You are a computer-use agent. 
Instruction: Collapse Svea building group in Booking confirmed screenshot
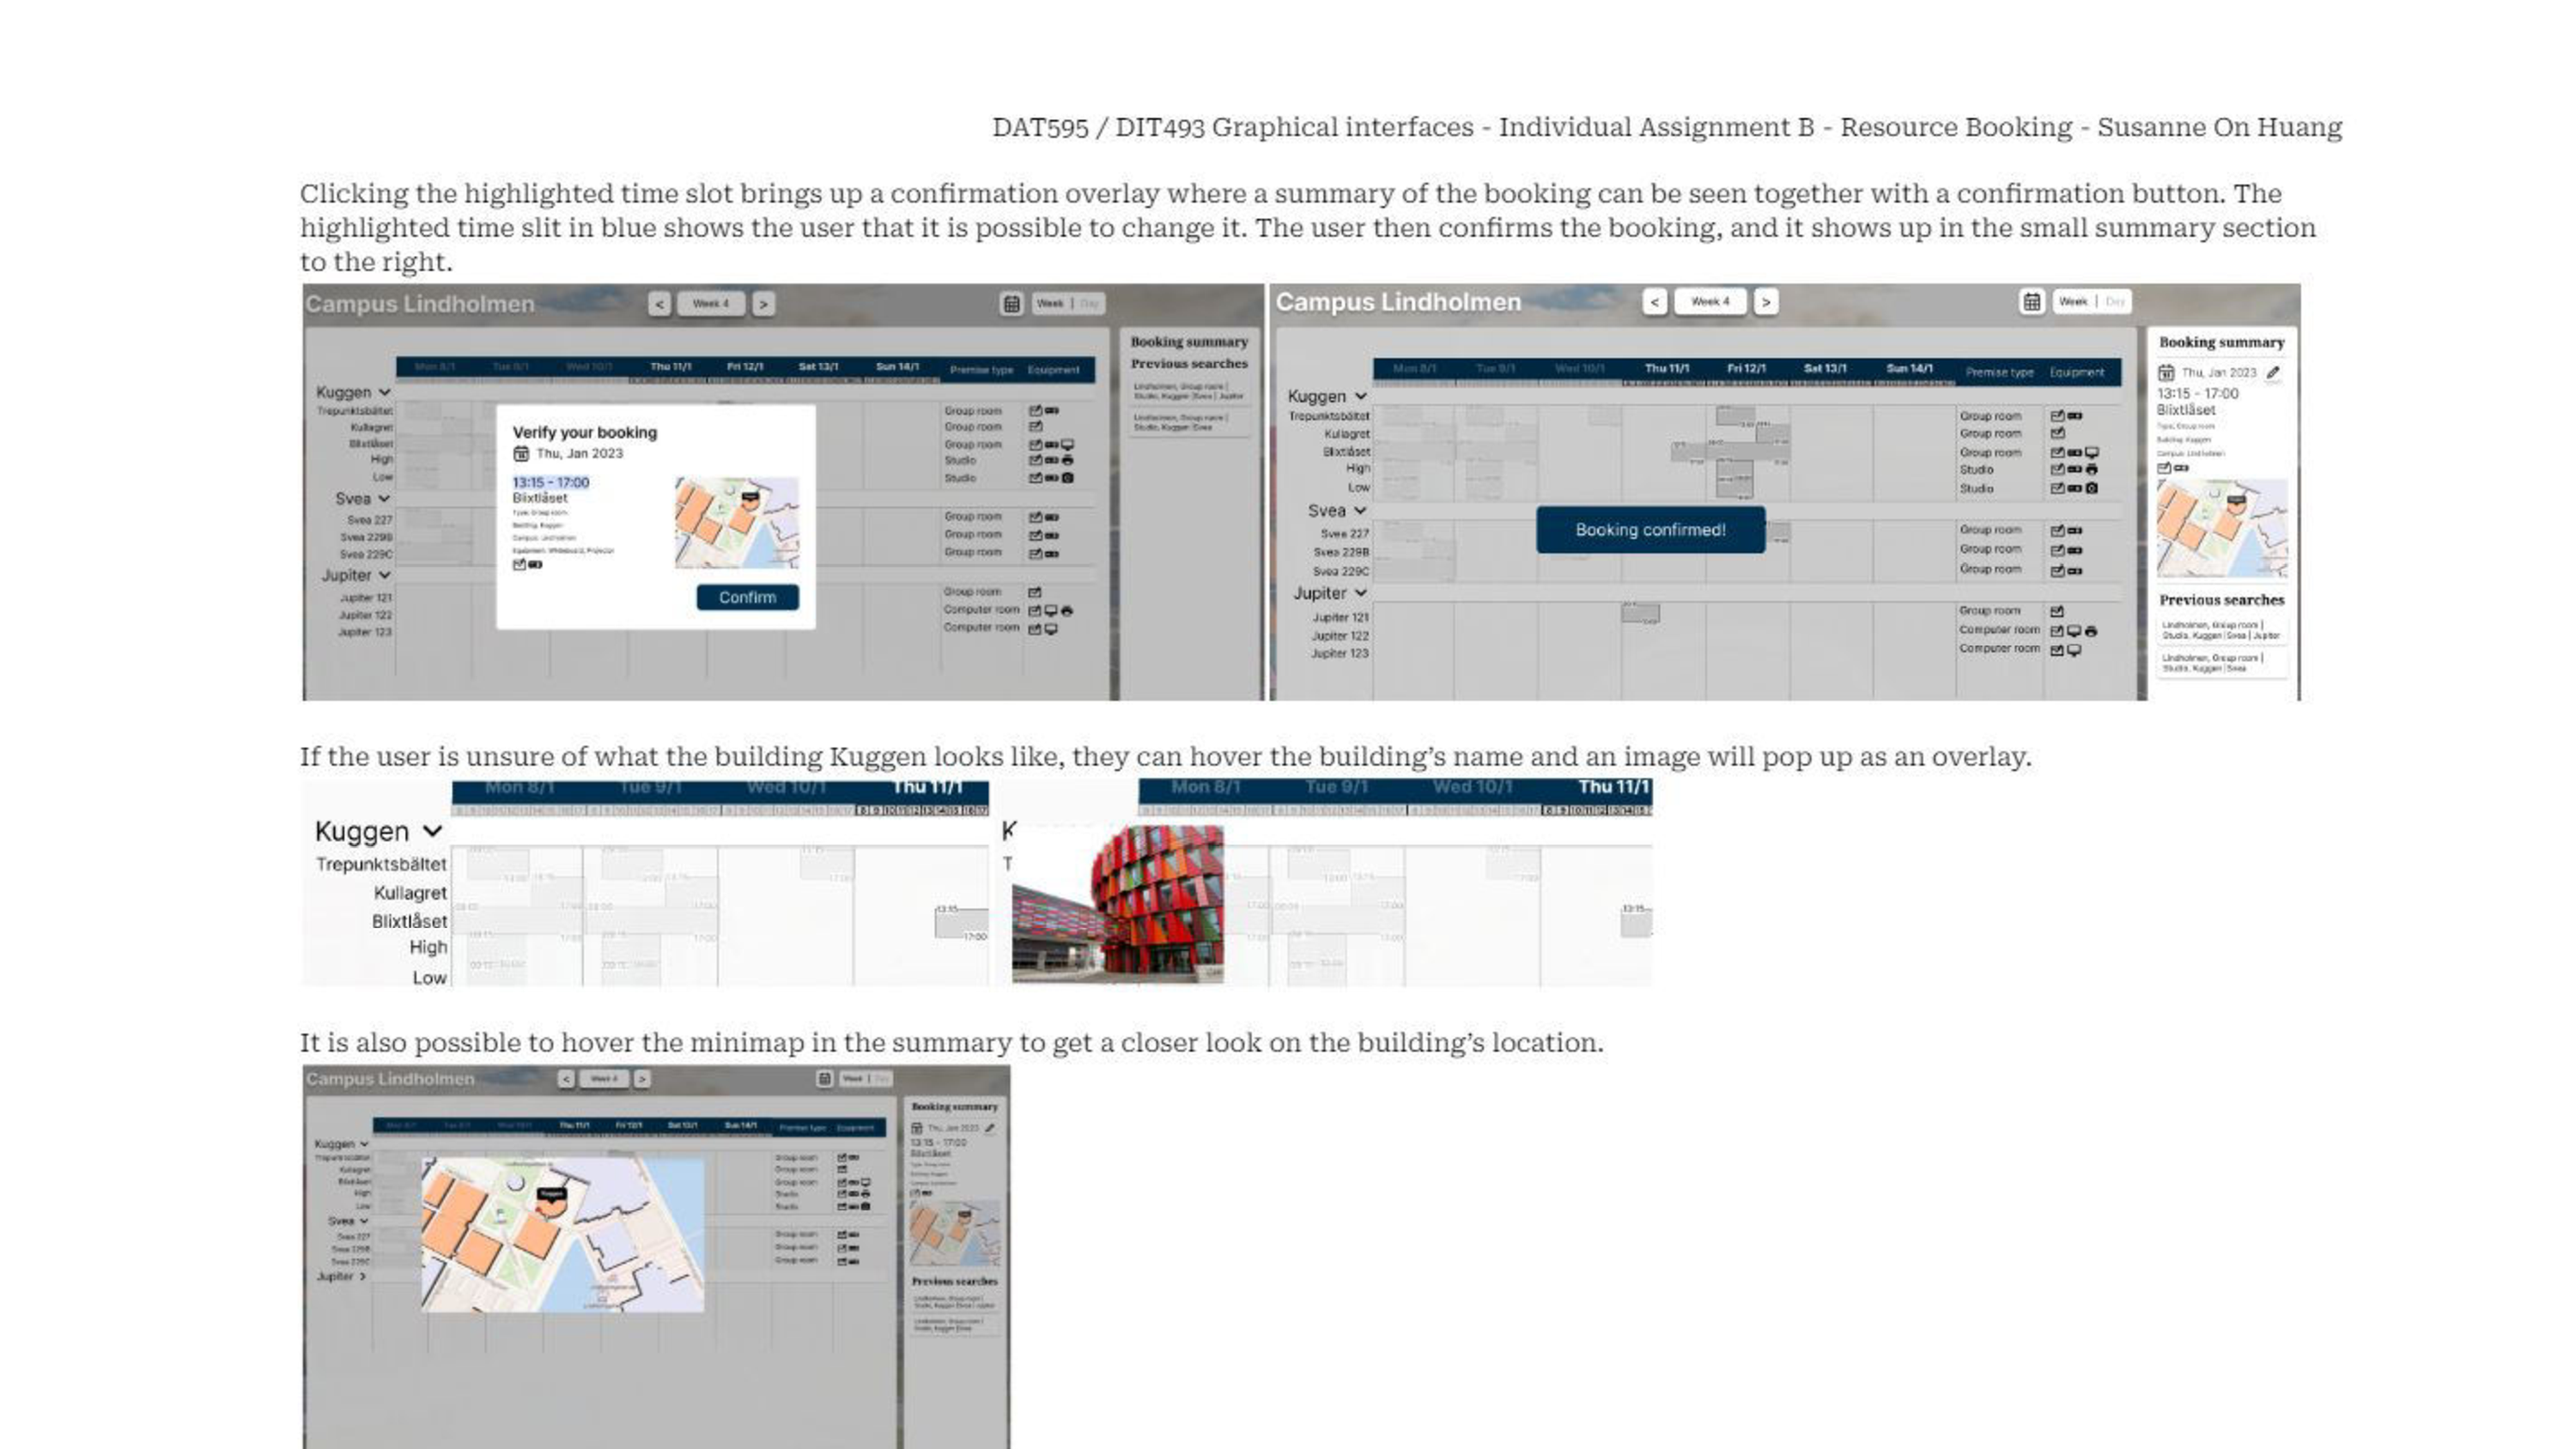coord(1360,510)
